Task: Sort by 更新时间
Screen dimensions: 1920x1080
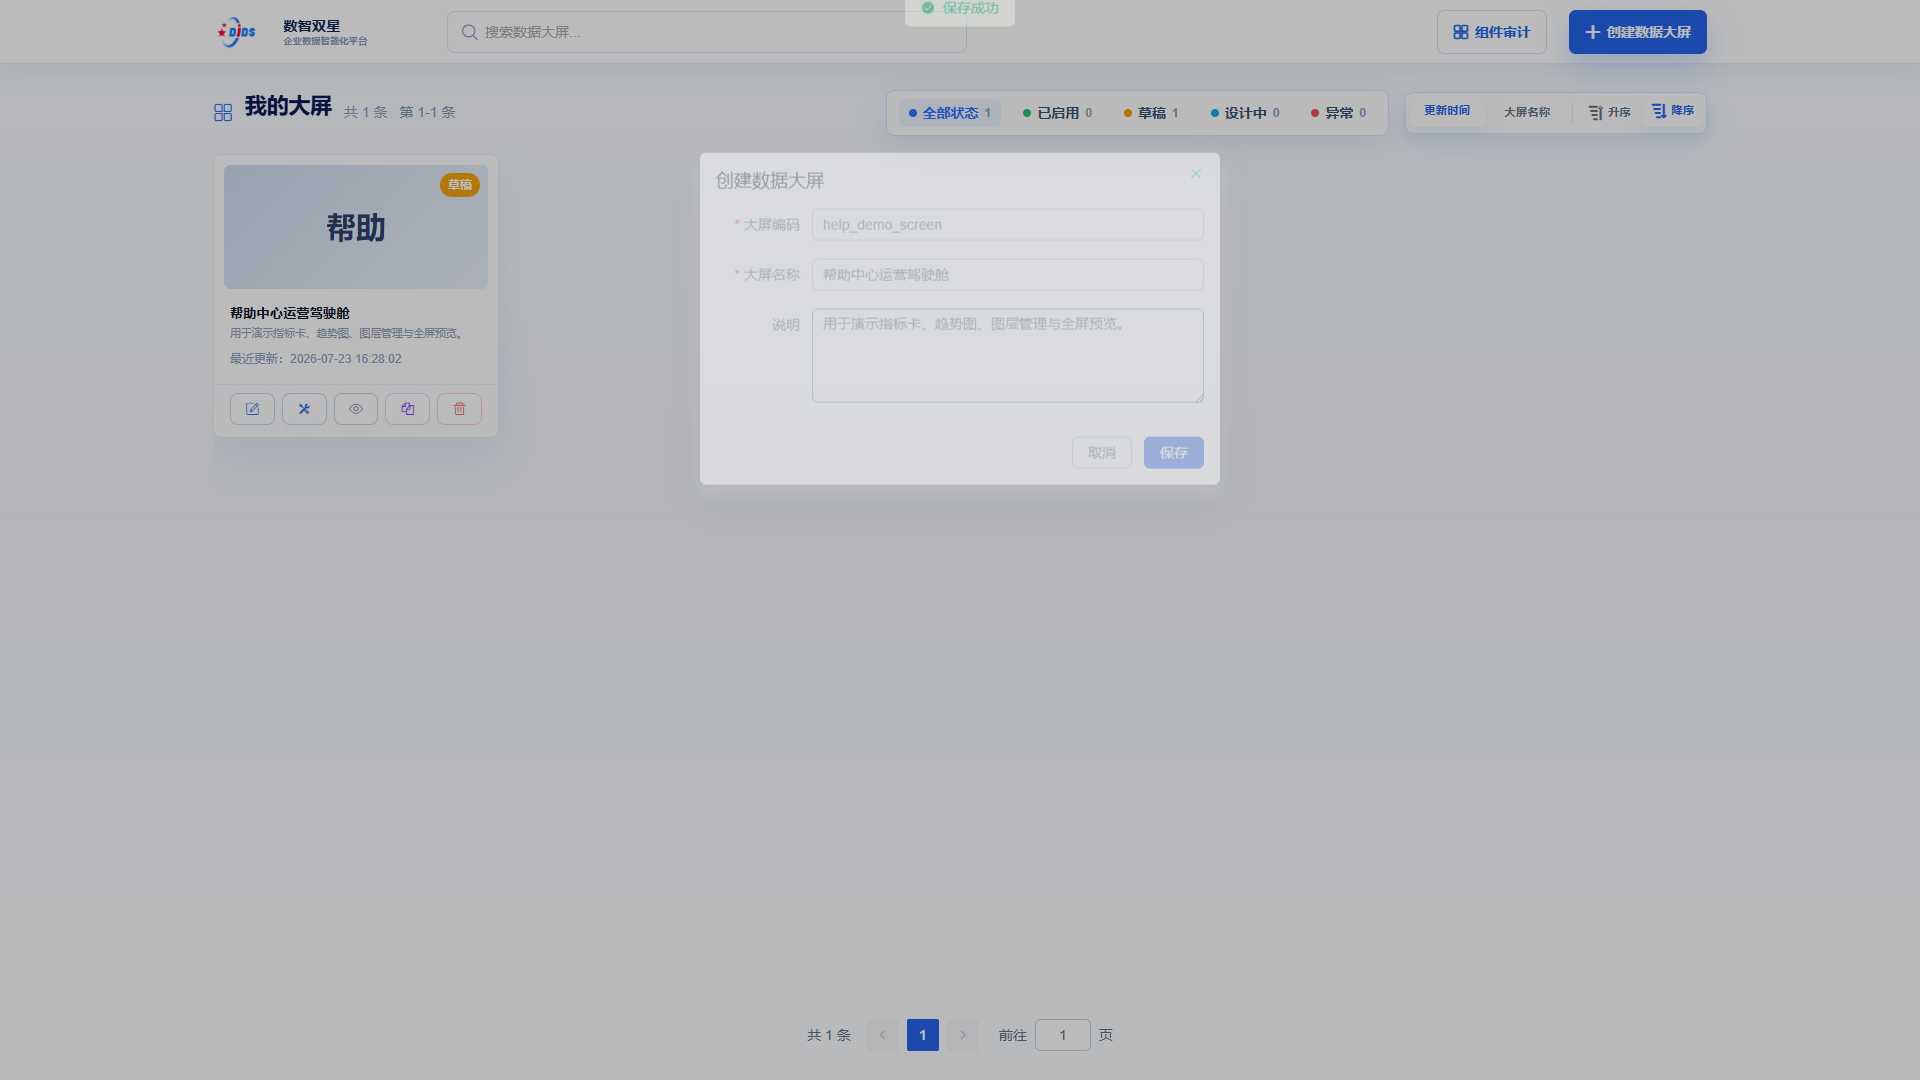Action: coord(1447,111)
